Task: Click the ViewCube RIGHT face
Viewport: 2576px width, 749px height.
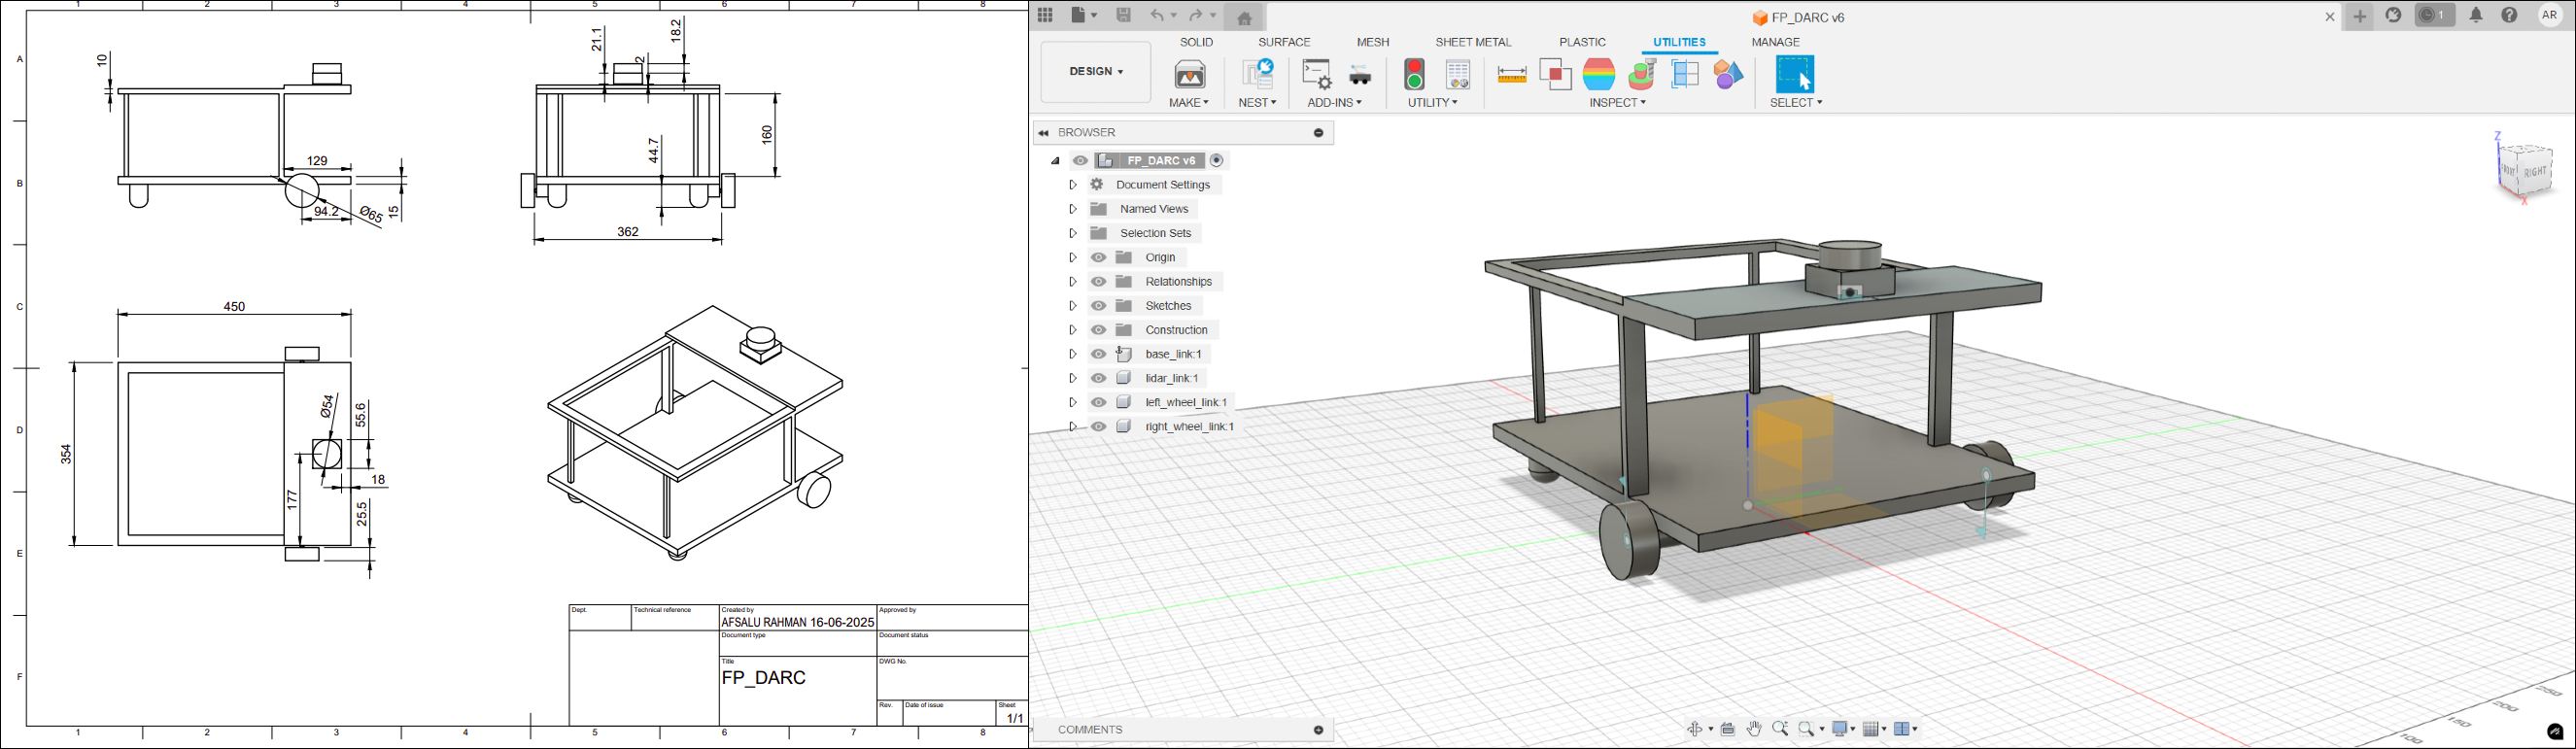Action: (x=2536, y=172)
